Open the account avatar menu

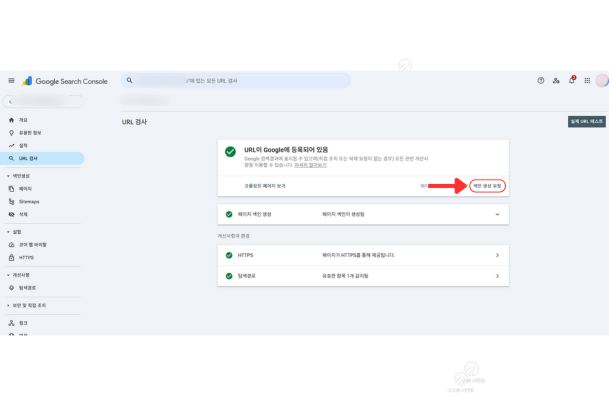(x=602, y=81)
